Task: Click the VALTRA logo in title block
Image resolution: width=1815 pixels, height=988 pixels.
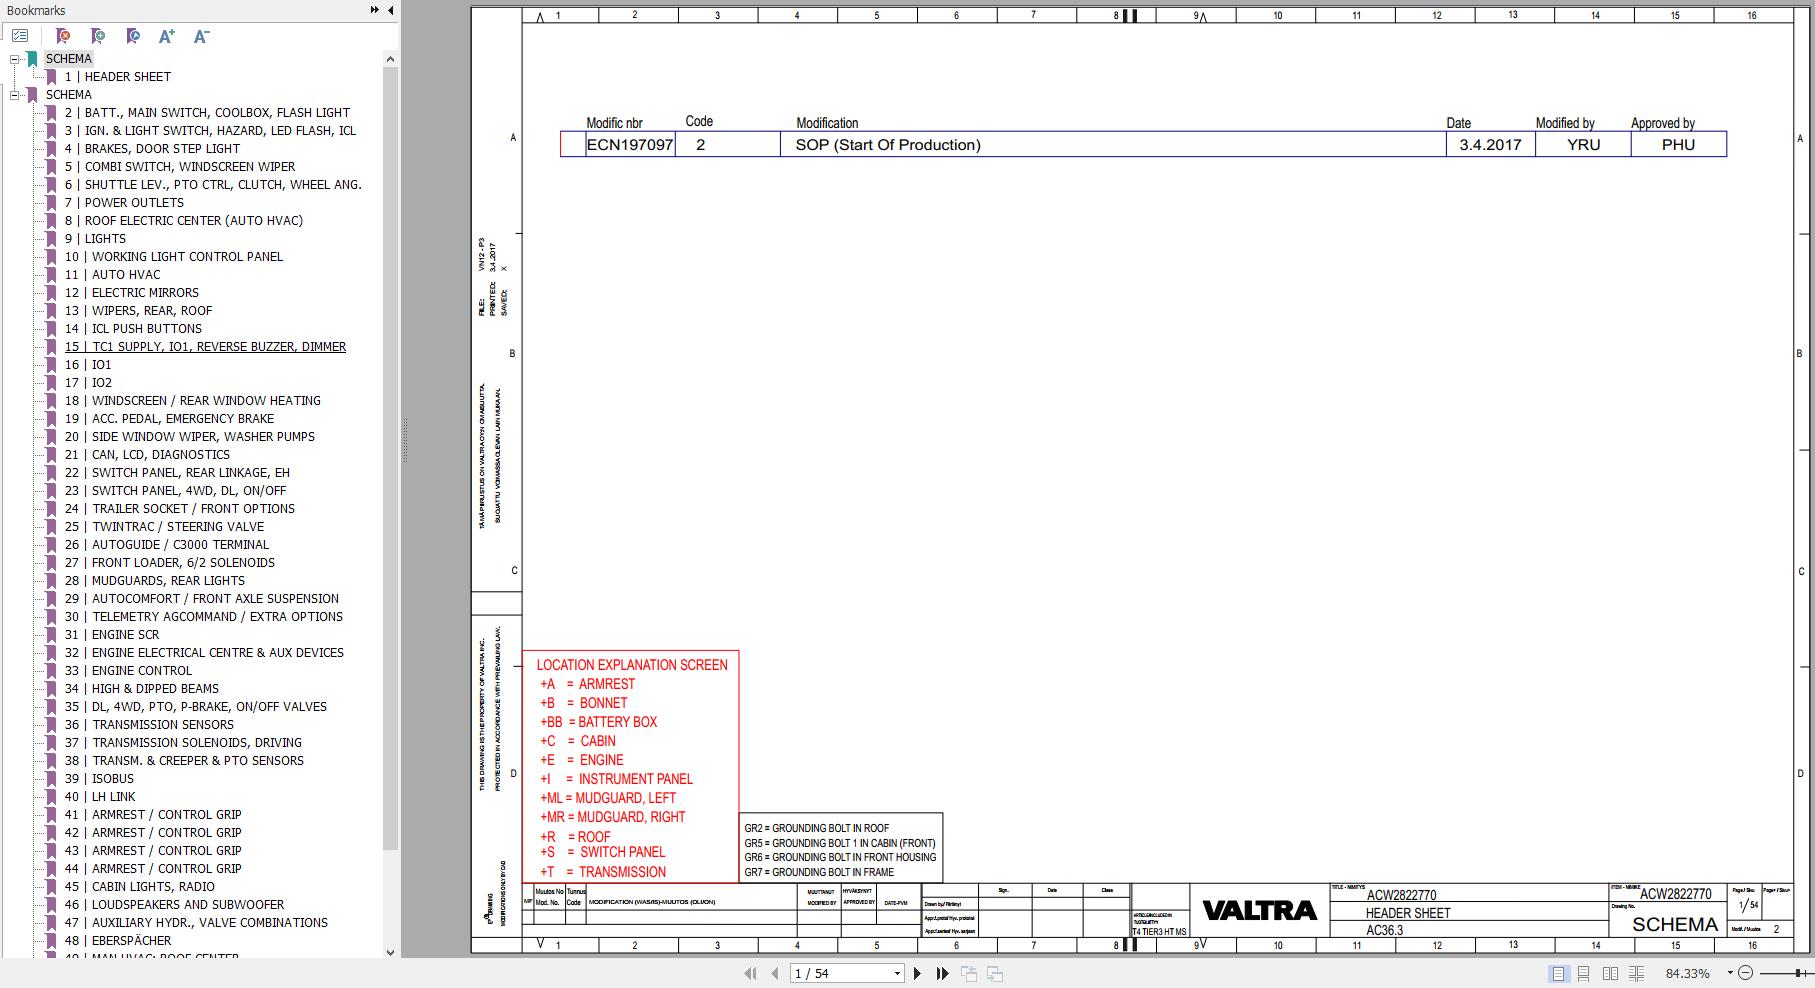Action: point(1259,910)
